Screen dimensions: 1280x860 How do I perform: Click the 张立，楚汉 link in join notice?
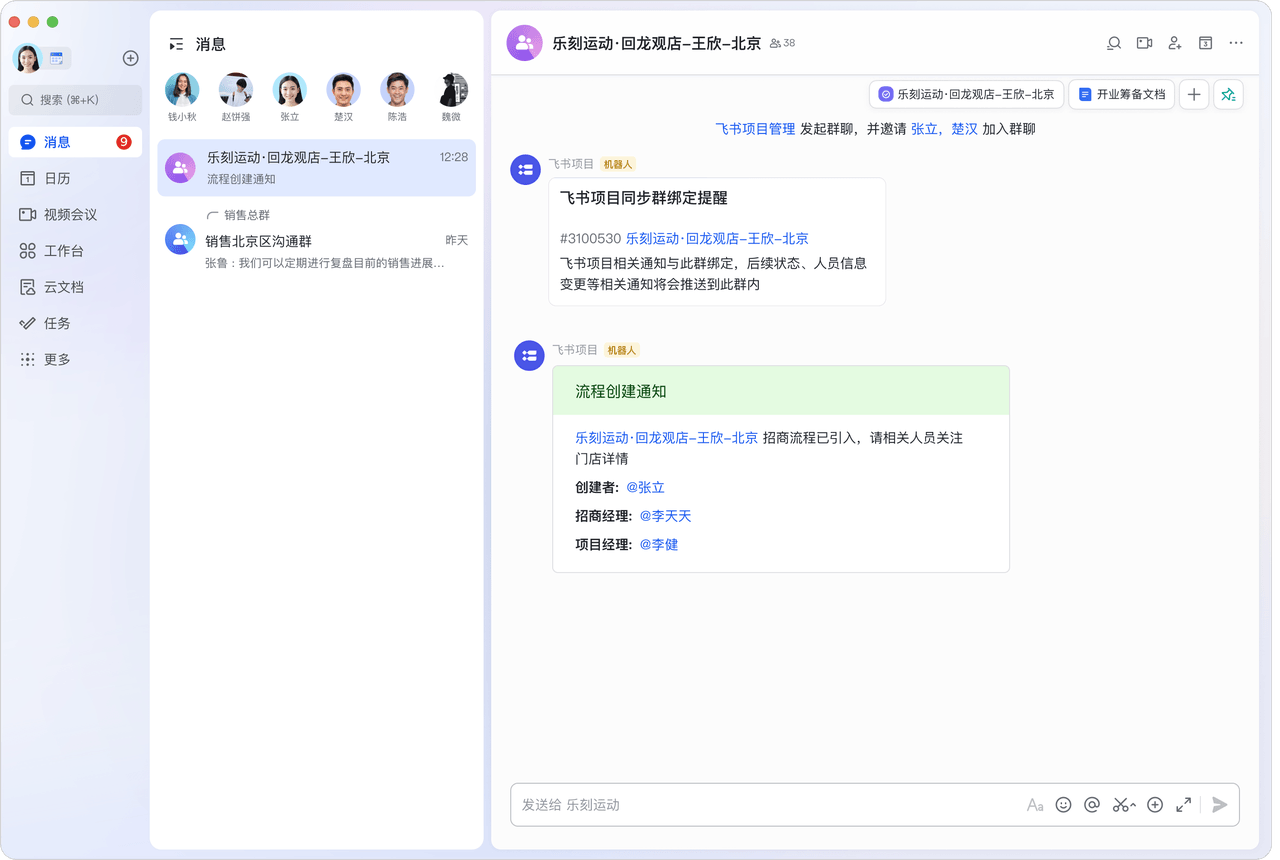(x=944, y=129)
